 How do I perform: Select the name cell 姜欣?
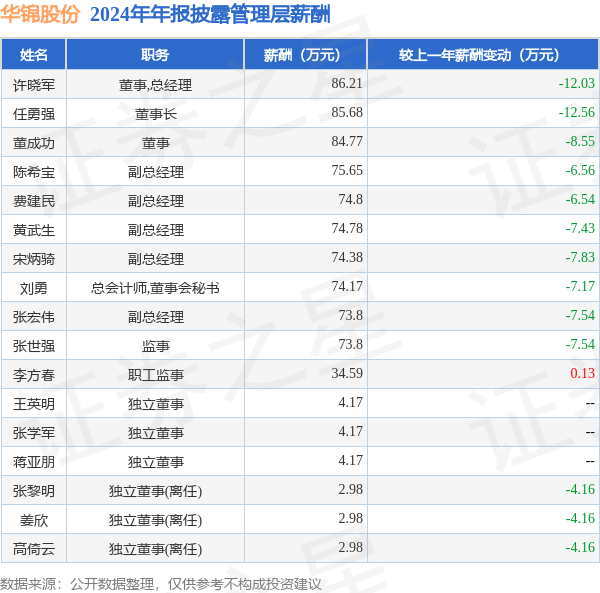[34, 520]
